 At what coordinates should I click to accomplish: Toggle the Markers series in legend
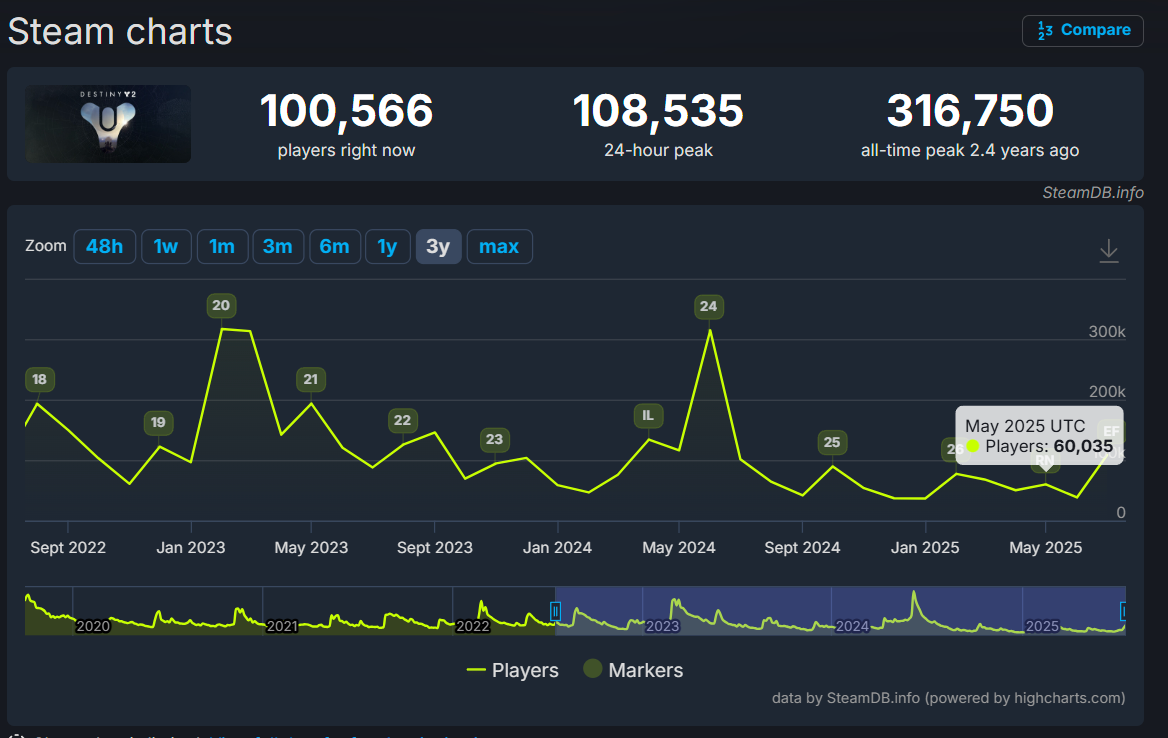(633, 670)
